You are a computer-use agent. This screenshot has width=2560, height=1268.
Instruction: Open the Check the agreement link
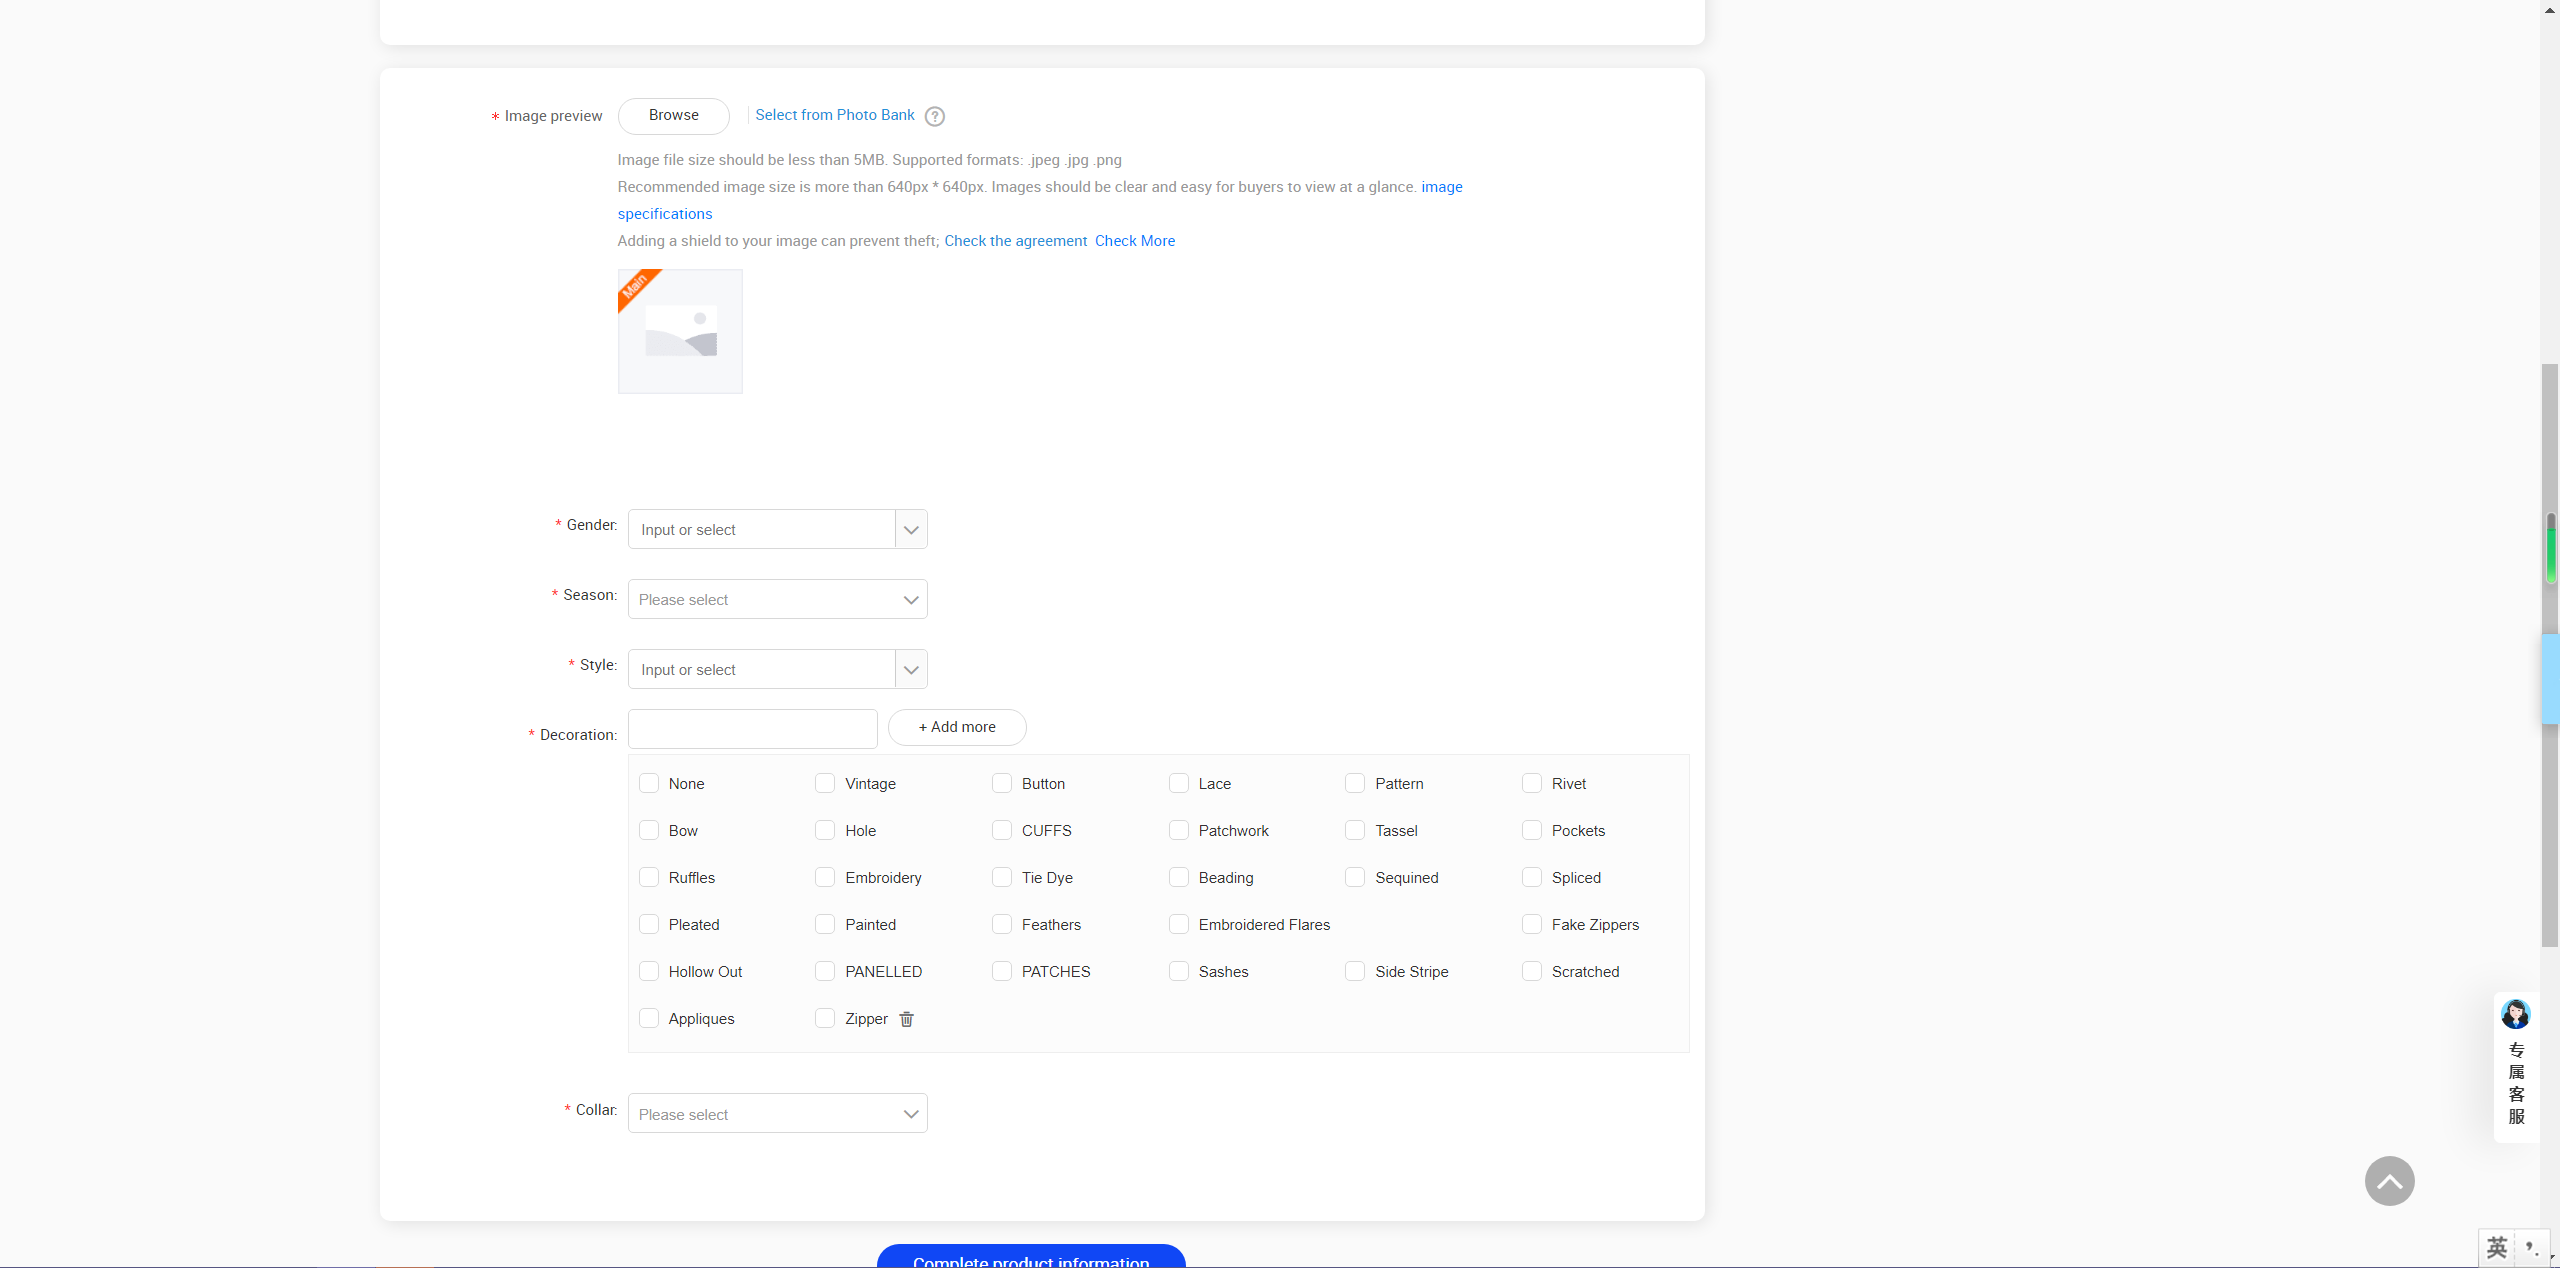1015,241
